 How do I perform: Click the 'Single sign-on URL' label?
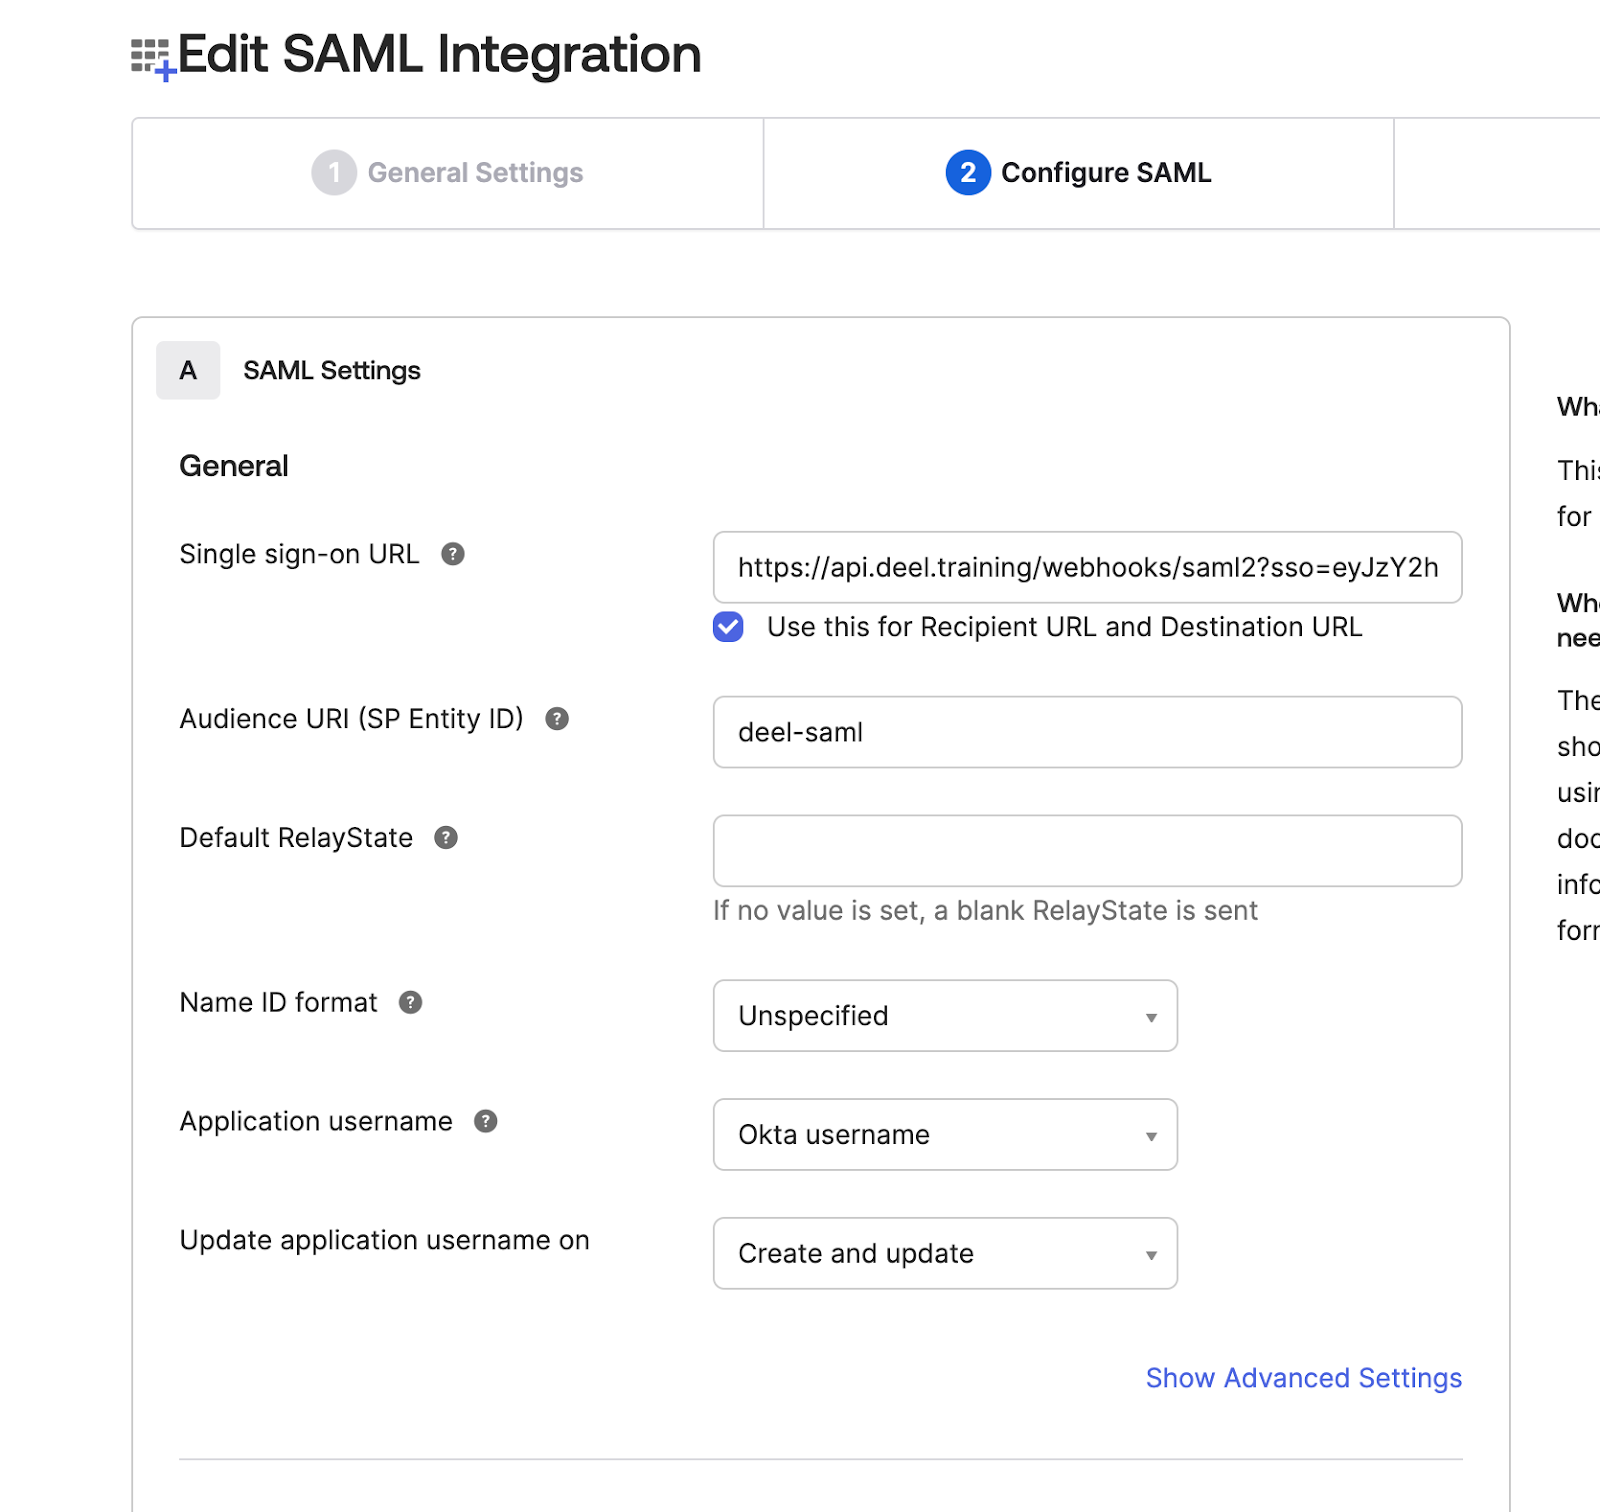299,554
